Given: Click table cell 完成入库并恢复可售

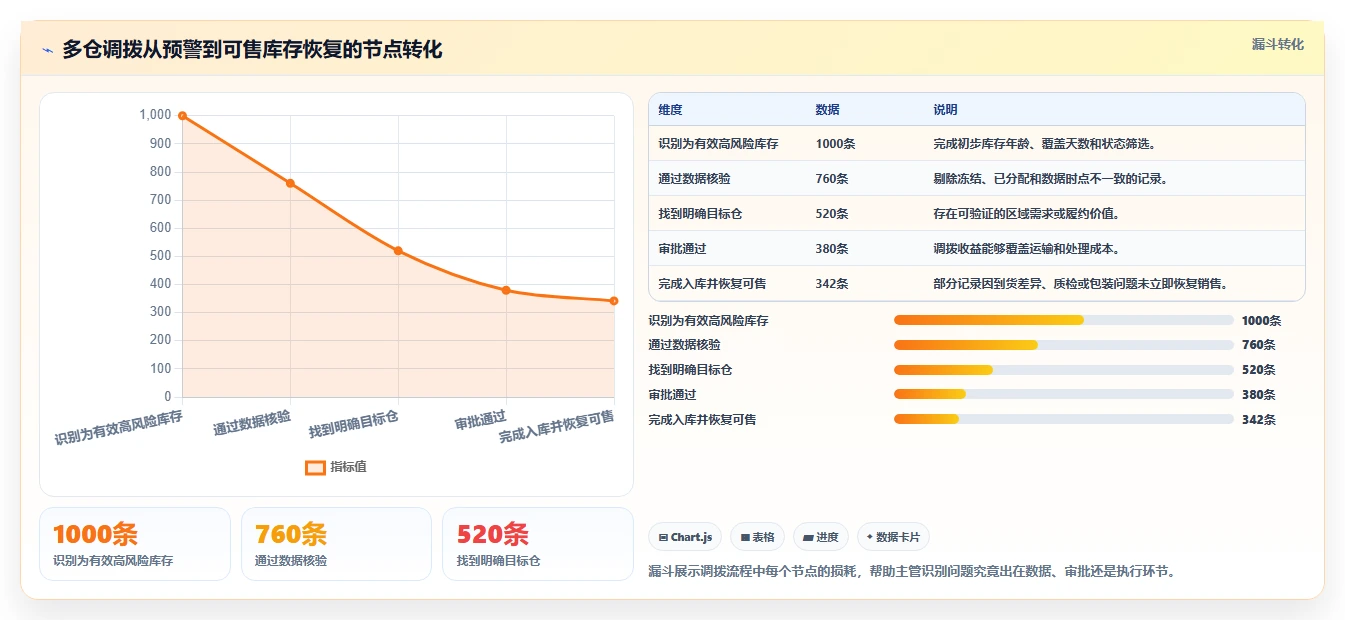Looking at the screenshot, I should (712, 284).
